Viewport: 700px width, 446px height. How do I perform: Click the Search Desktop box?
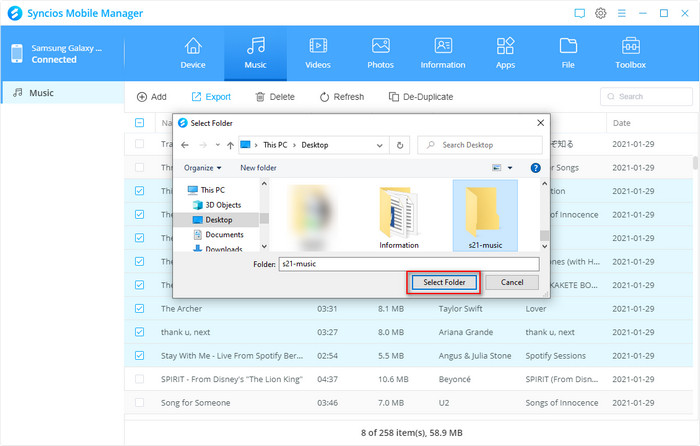click(480, 145)
